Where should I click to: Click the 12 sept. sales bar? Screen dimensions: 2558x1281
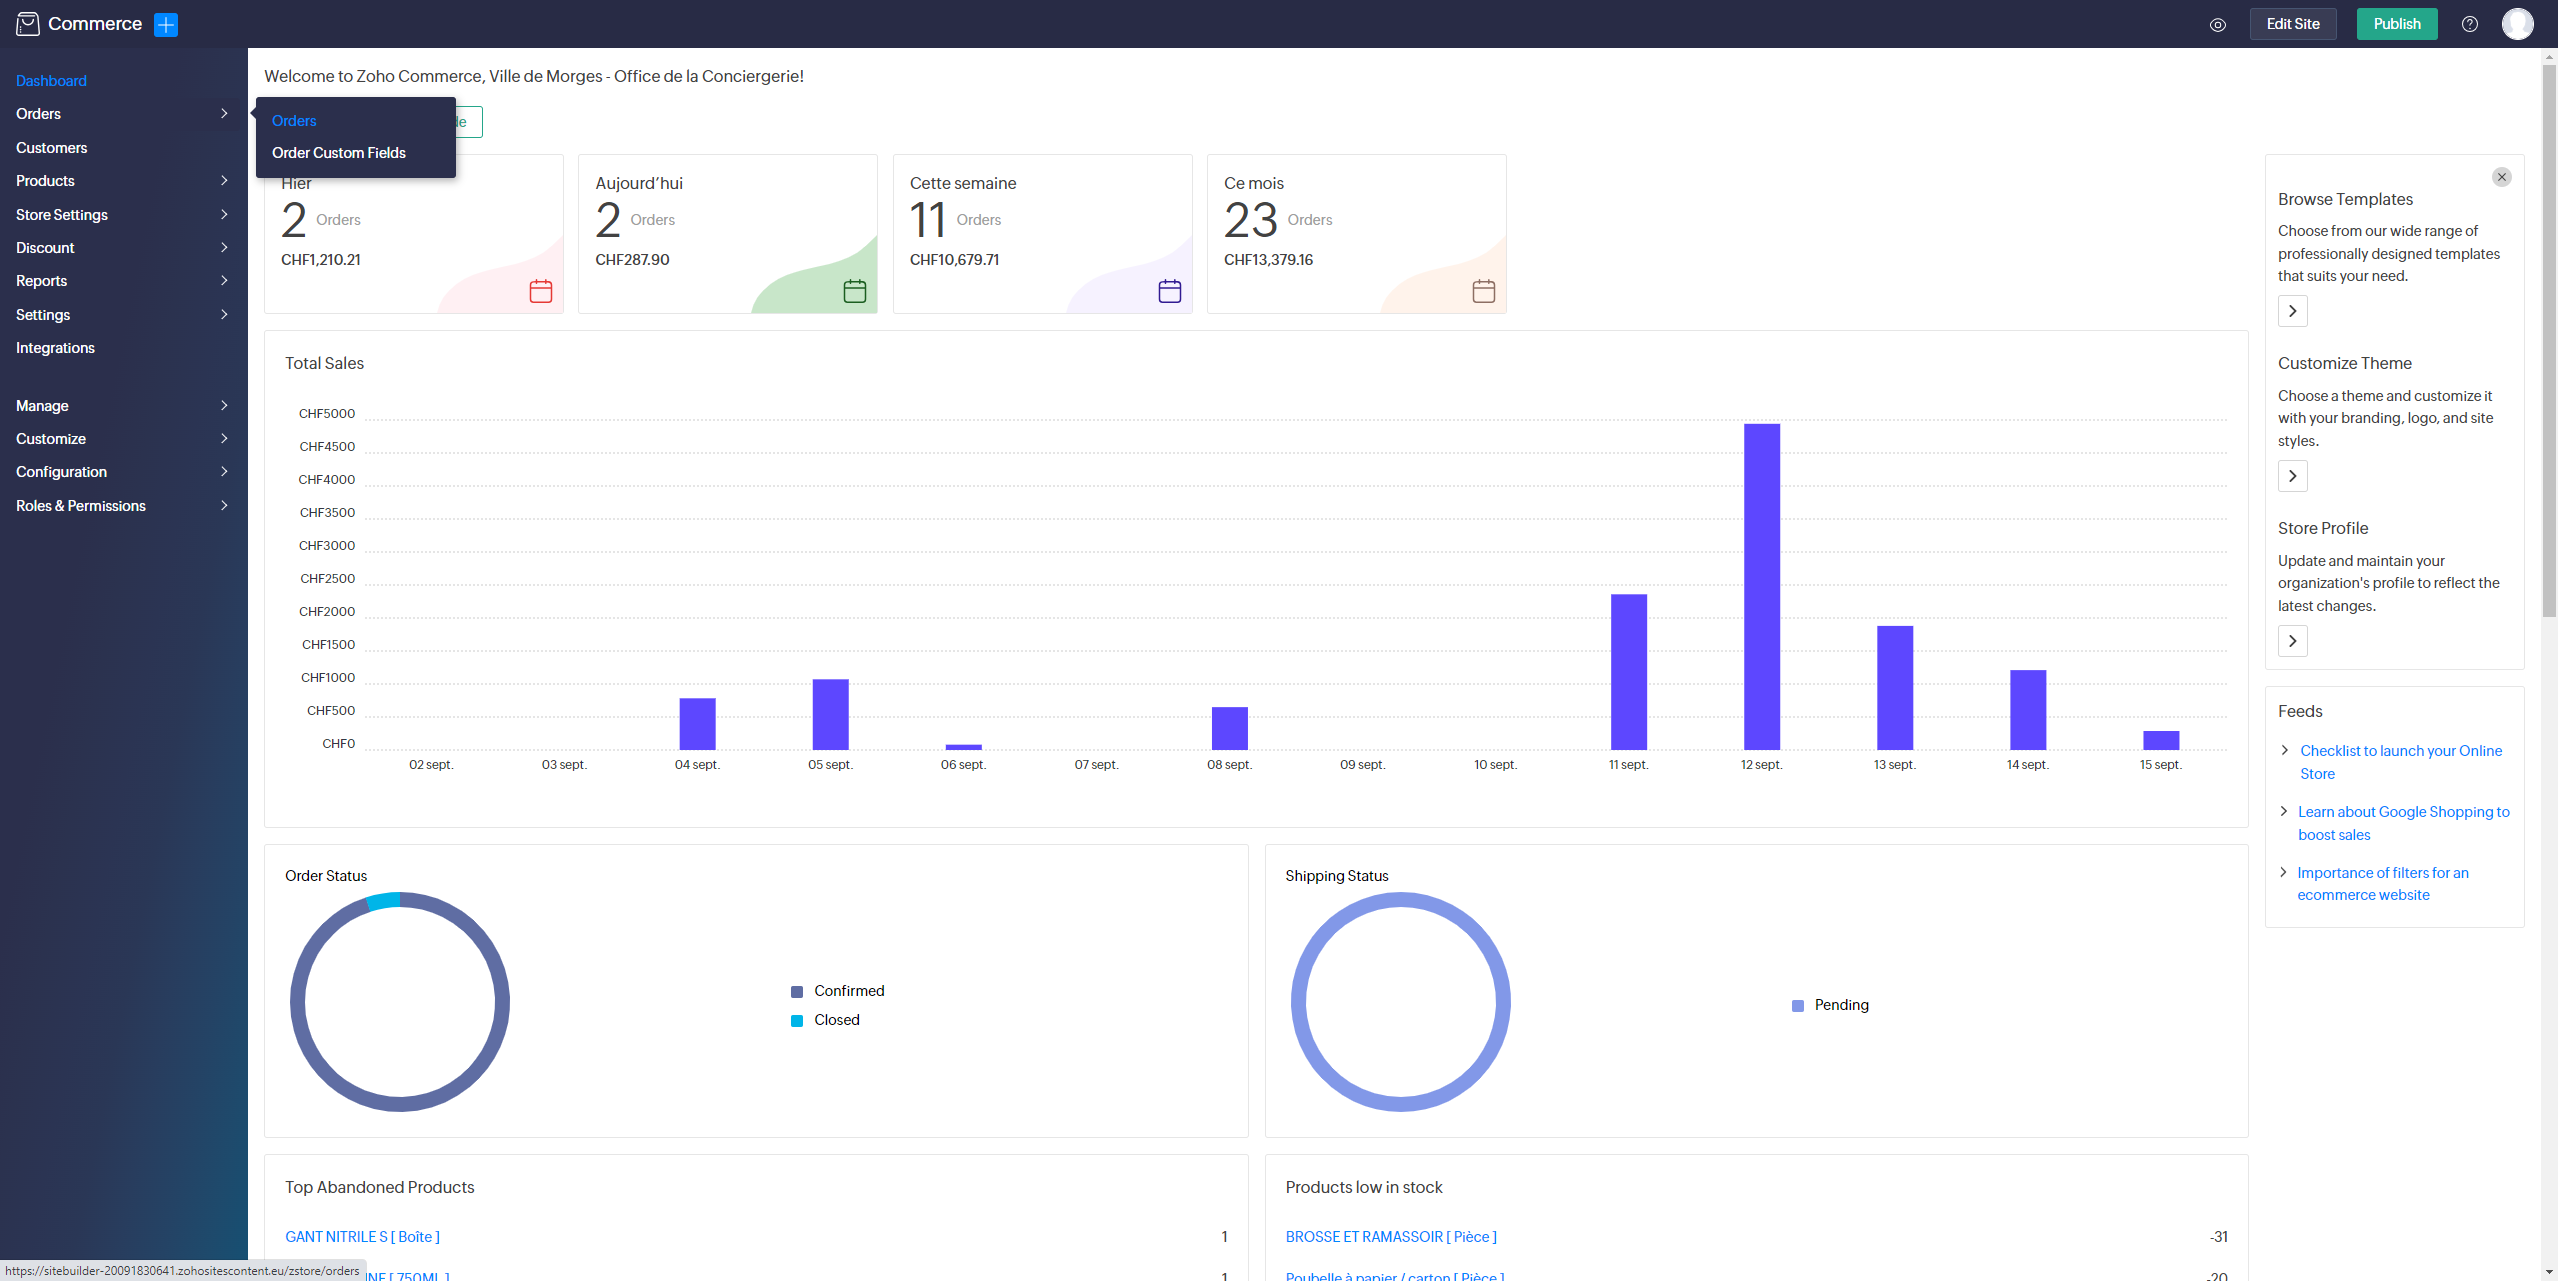pyautogui.click(x=1761, y=587)
